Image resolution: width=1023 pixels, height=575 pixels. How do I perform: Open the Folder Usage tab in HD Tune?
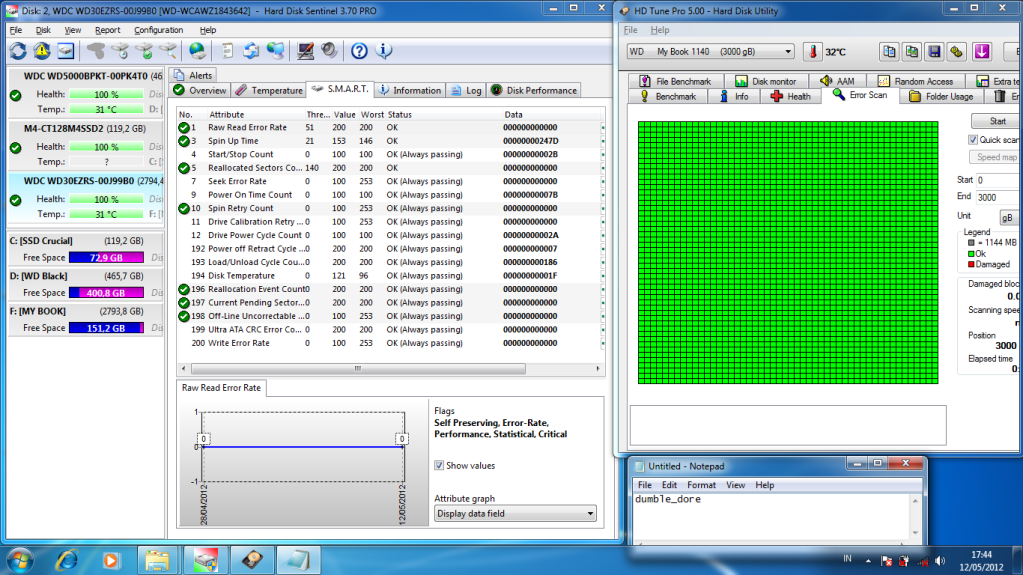tap(941, 96)
